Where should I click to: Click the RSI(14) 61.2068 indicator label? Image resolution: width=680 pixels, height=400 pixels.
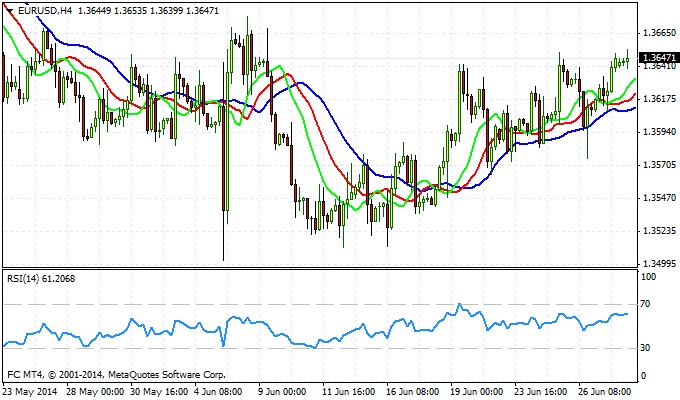[x=41, y=279]
